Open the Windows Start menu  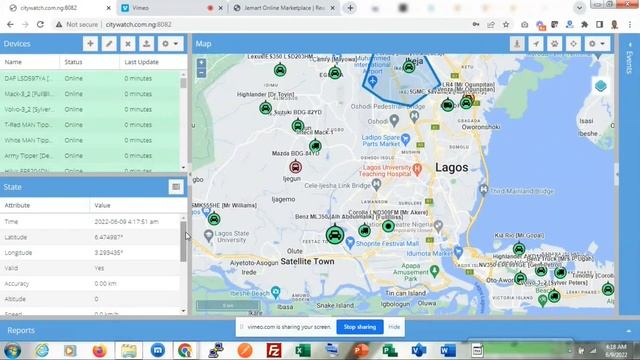tap(13, 351)
